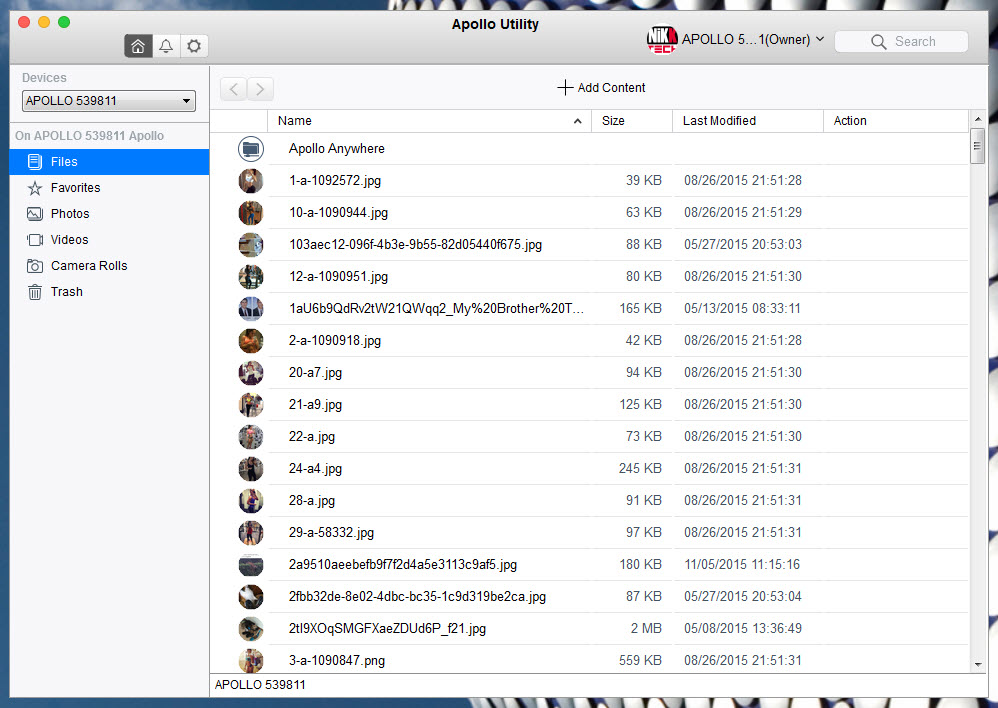Click the Name column header label
This screenshot has width=998, height=708.
[295, 121]
